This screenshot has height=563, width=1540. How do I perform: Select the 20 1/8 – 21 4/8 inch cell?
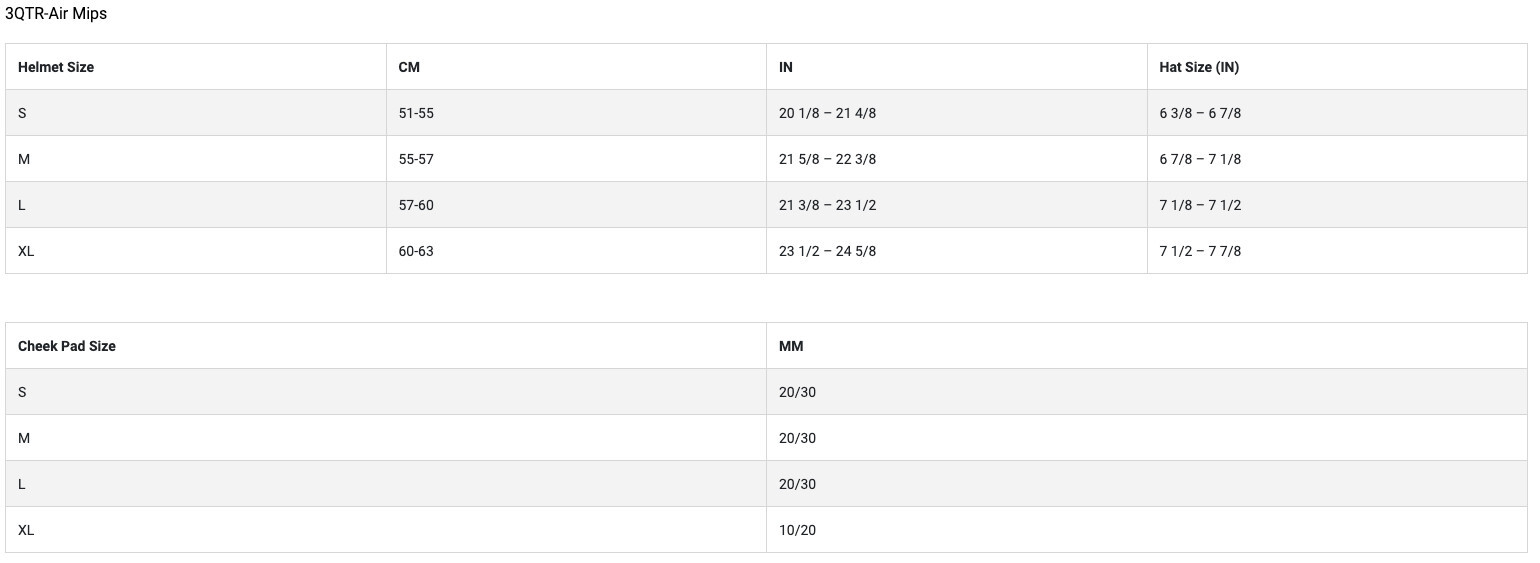coord(827,113)
